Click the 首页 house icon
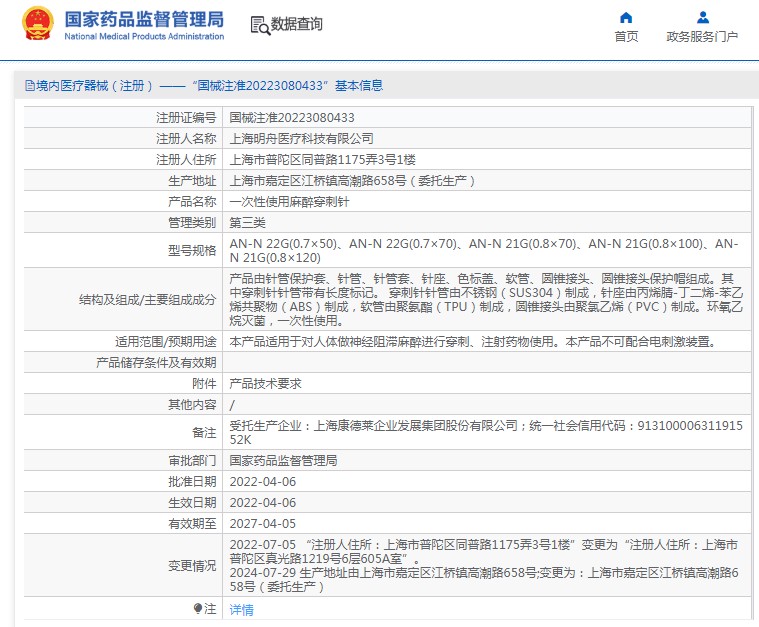759x627 pixels. [x=626, y=17]
